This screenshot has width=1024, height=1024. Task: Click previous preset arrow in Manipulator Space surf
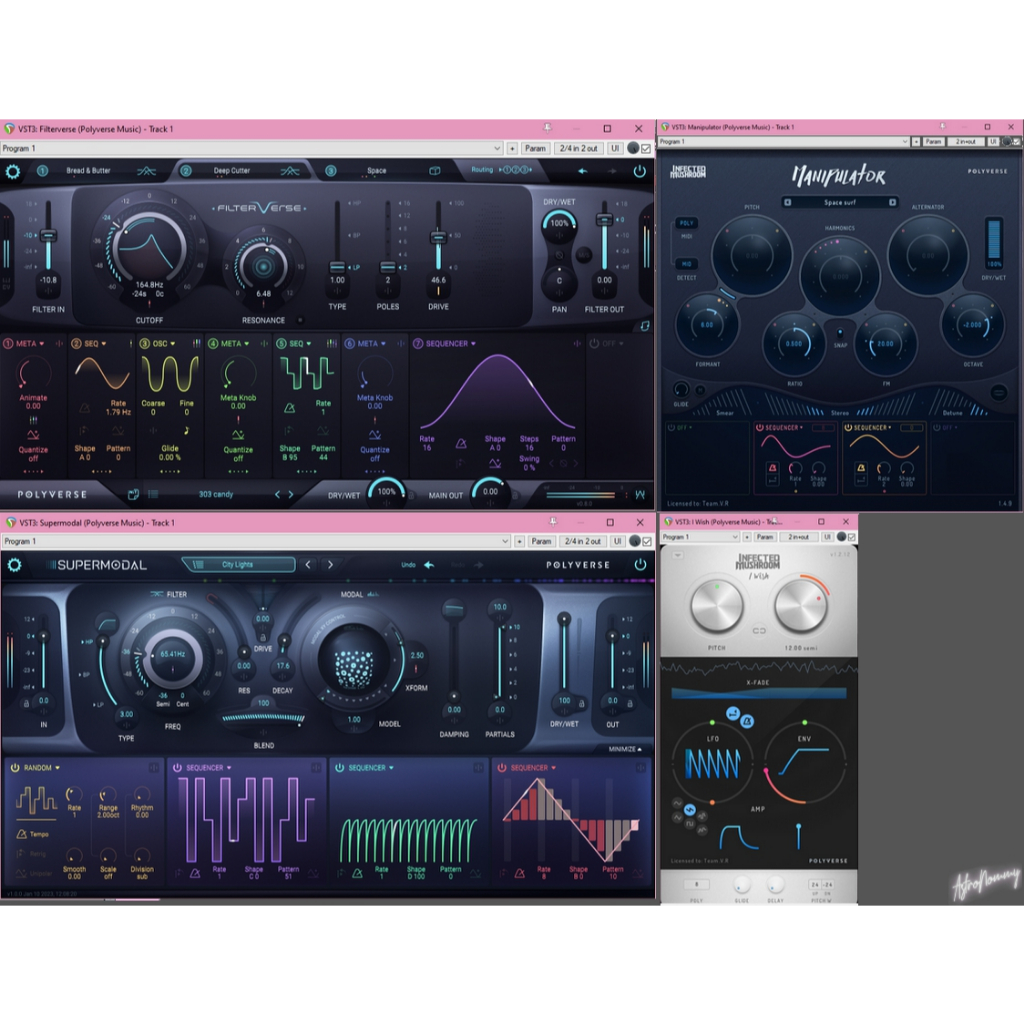point(788,202)
